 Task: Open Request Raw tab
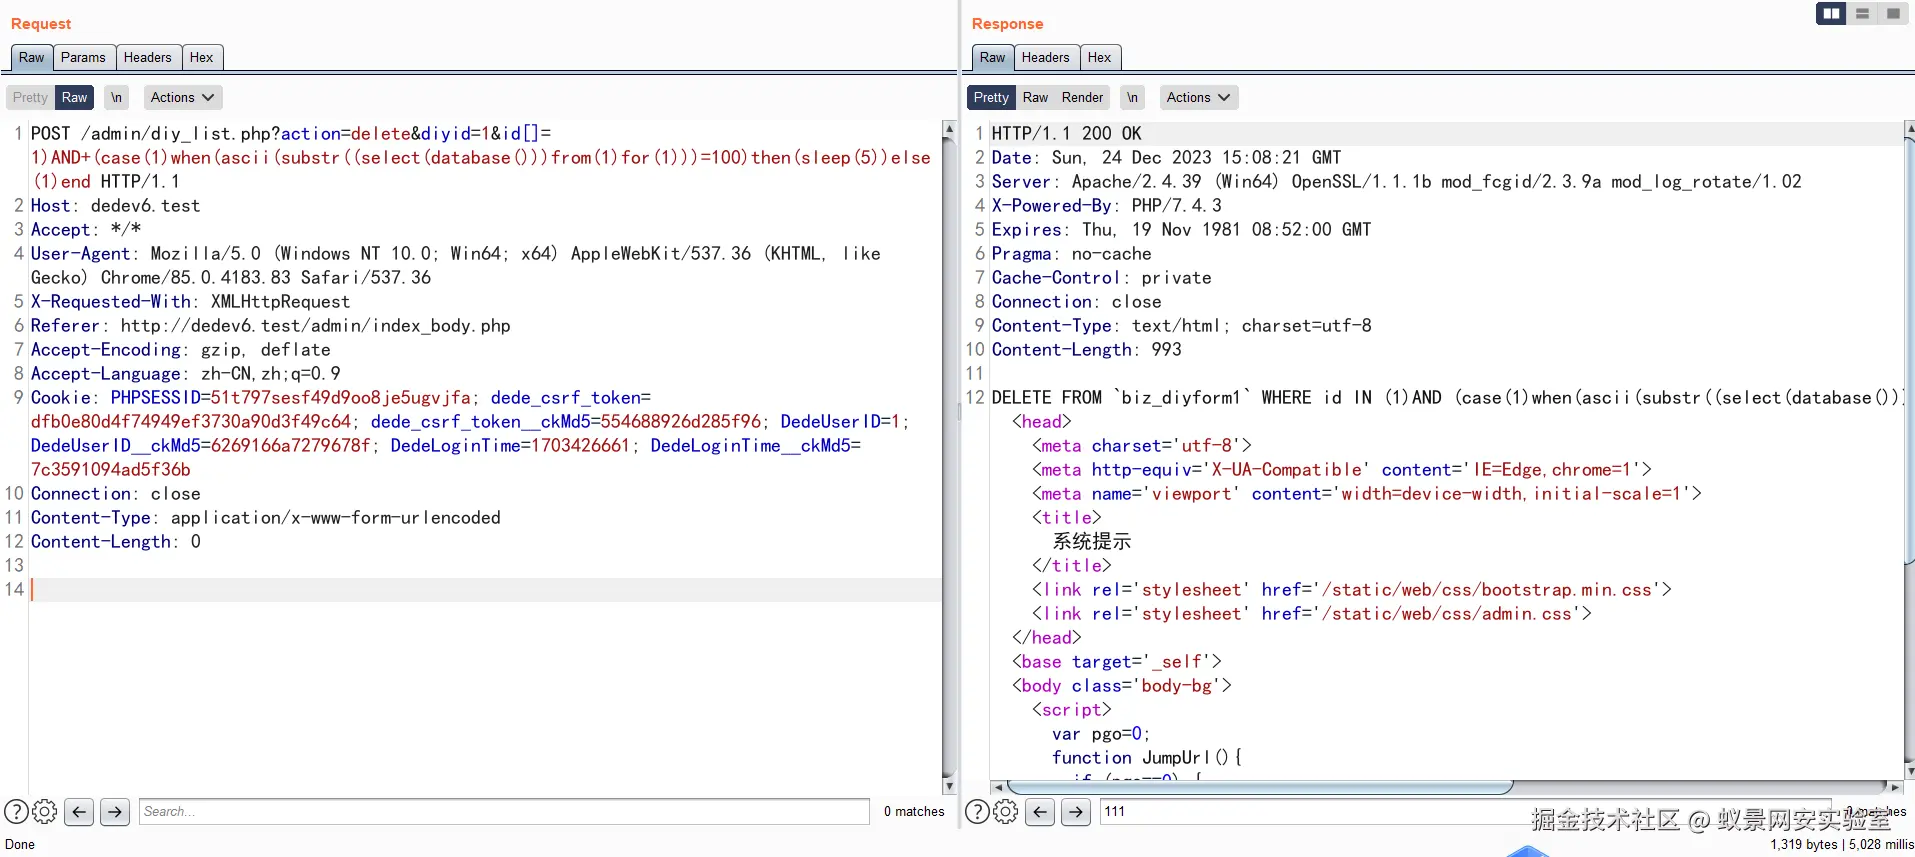click(32, 58)
